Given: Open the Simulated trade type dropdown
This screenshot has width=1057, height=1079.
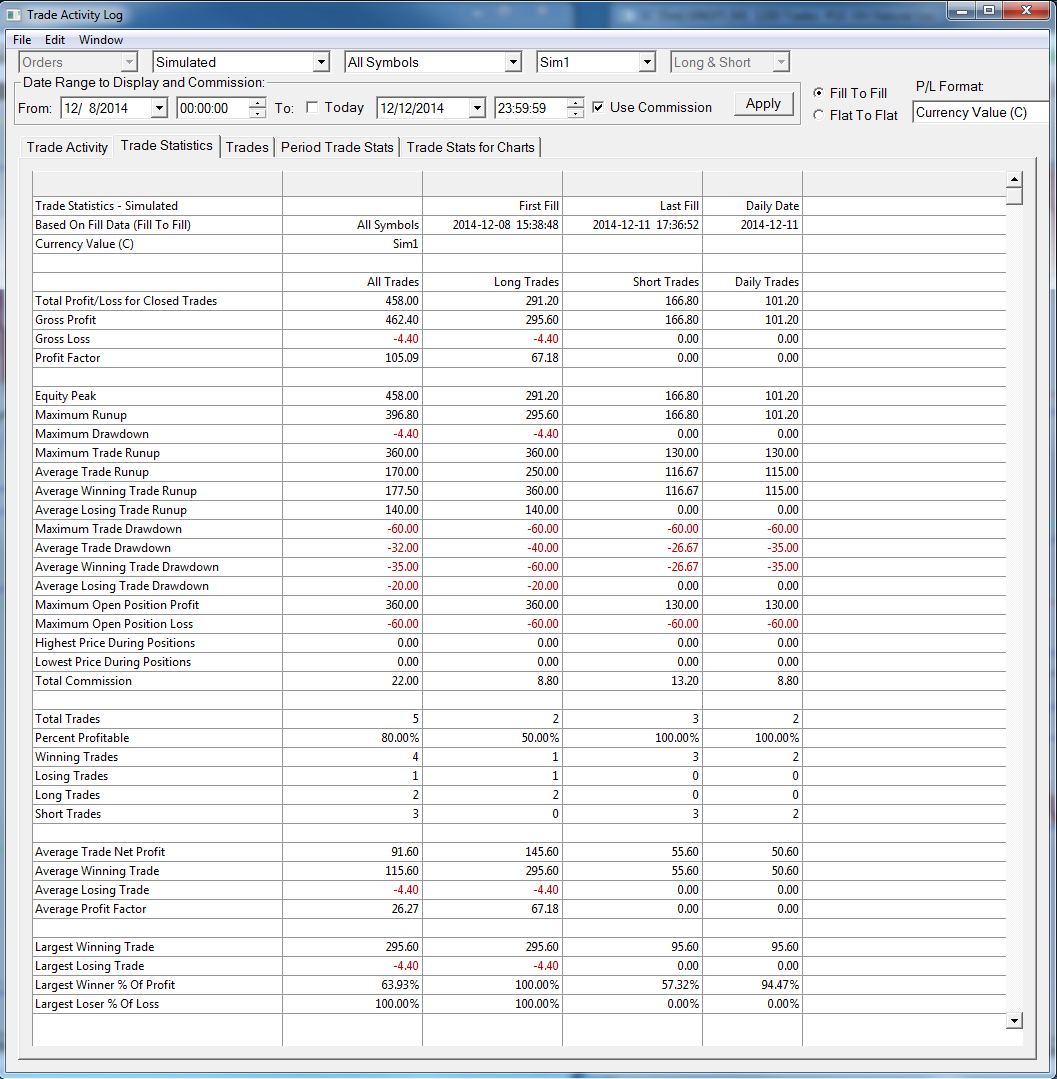Looking at the screenshot, I should (x=321, y=63).
